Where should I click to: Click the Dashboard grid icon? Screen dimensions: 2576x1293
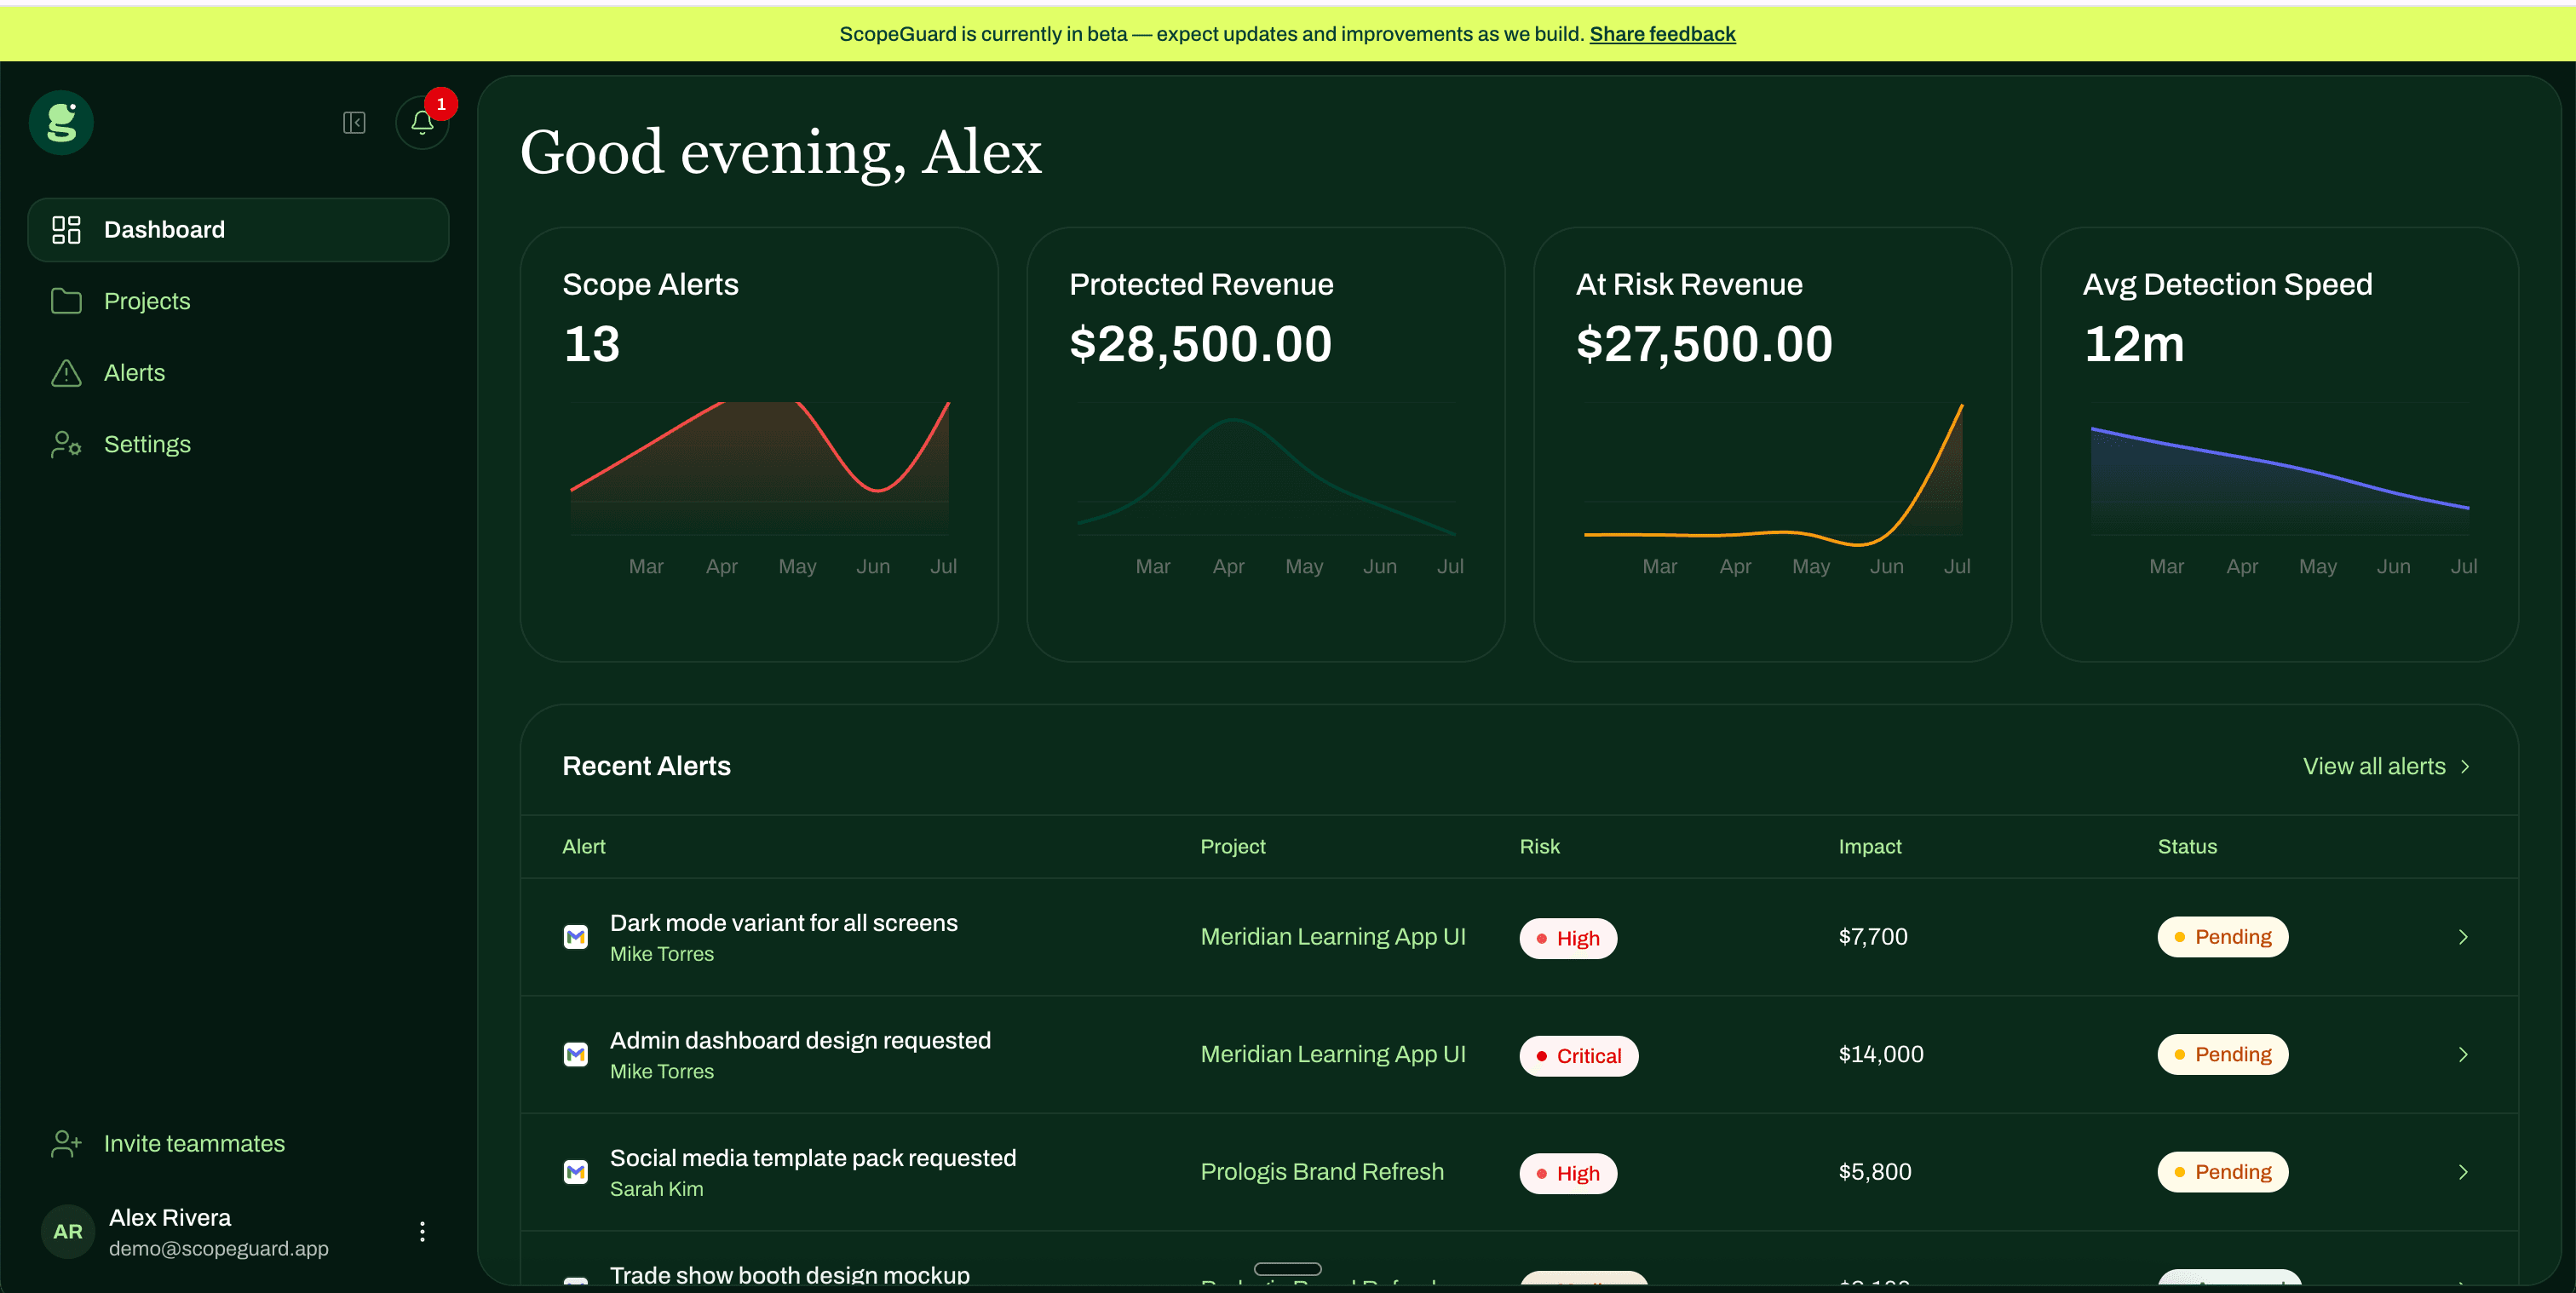(66, 230)
